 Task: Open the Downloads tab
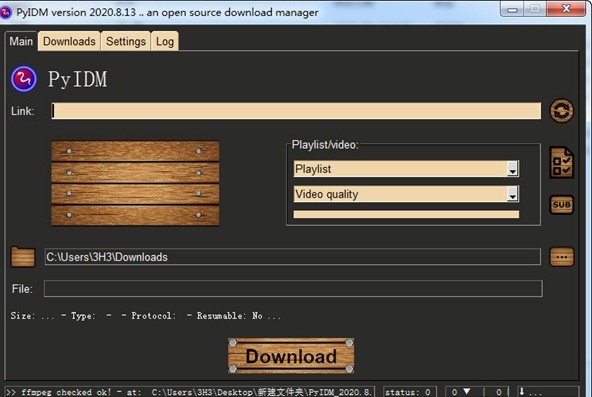pyautogui.click(x=69, y=41)
